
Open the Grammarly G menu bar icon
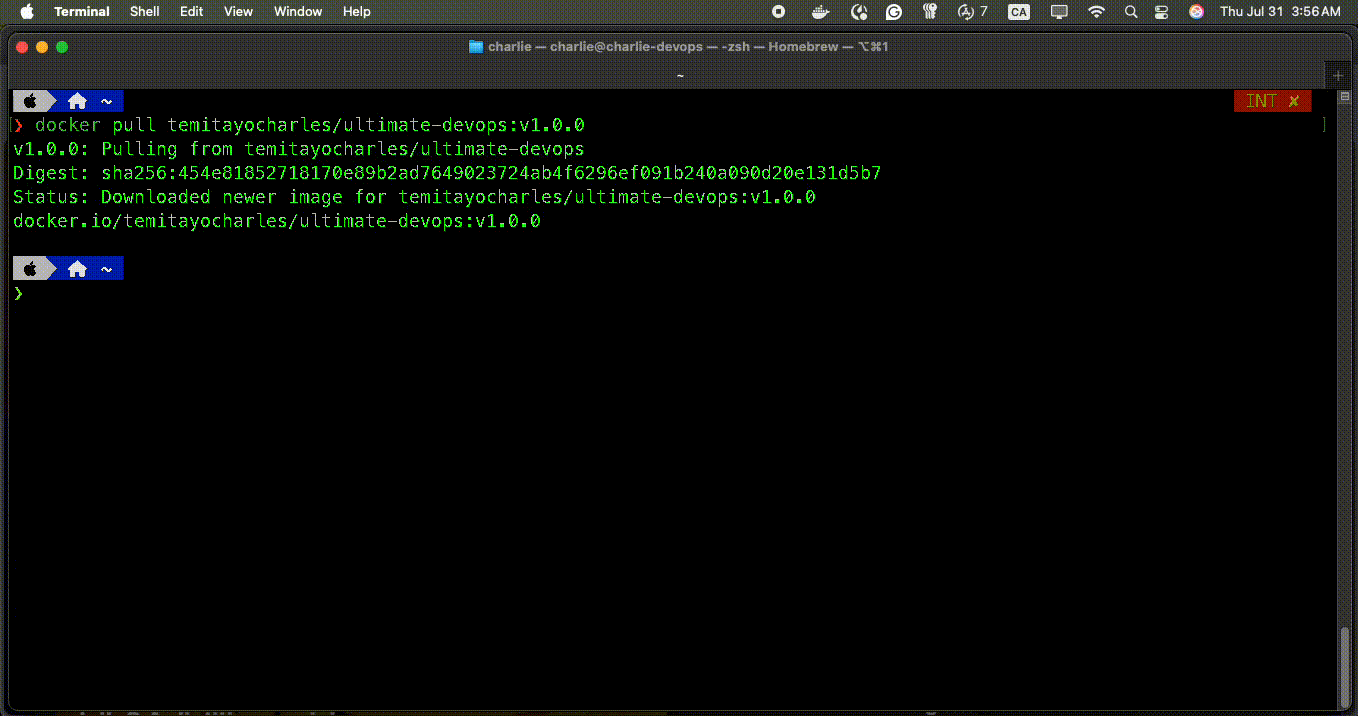point(894,12)
